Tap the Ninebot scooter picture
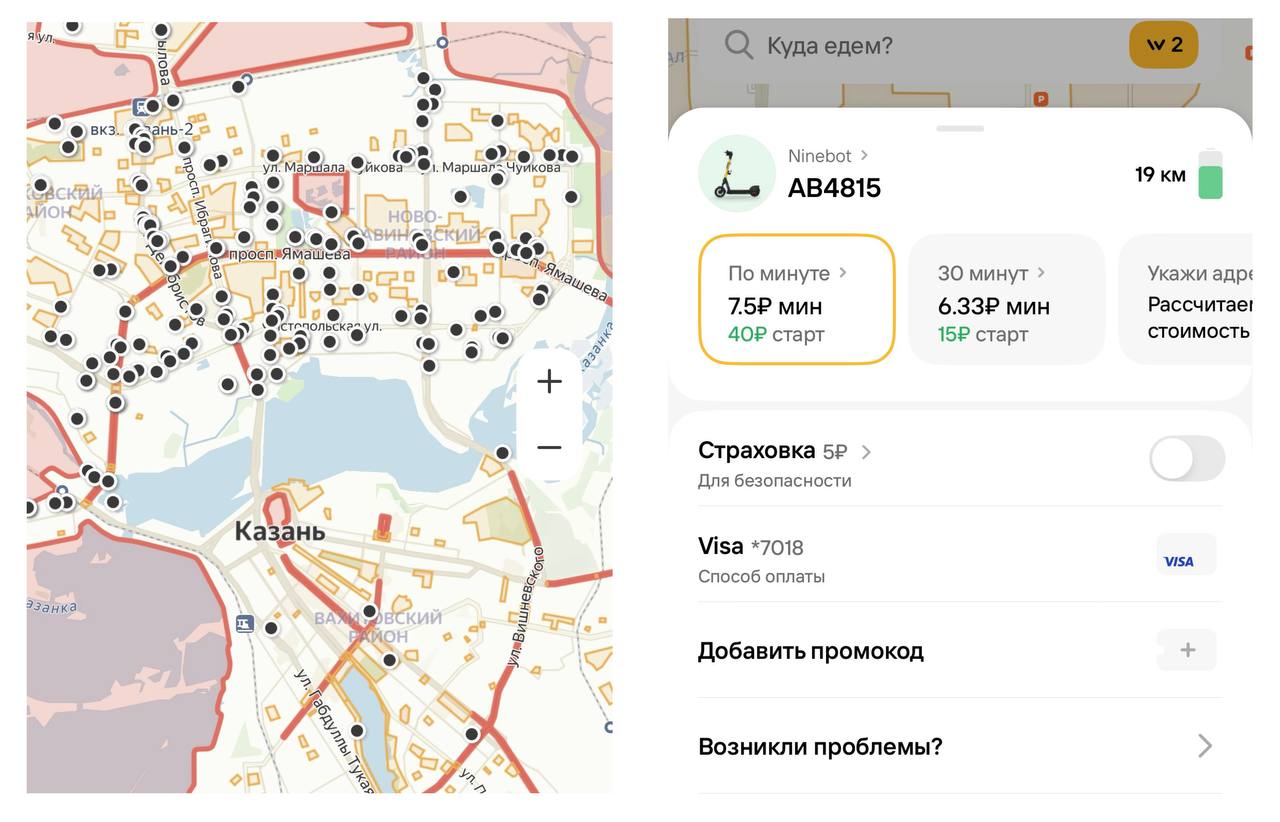 tap(736, 174)
